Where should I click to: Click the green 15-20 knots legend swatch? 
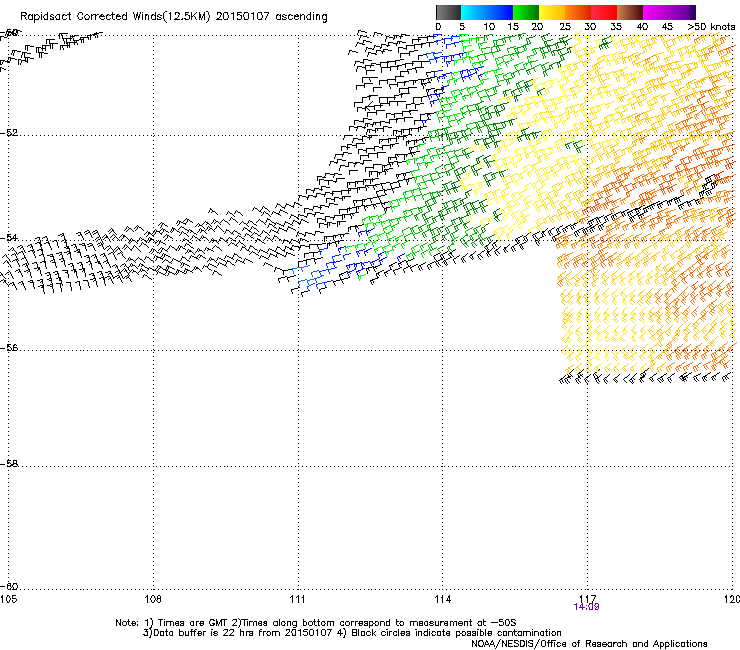pyautogui.click(x=526, y=12)
